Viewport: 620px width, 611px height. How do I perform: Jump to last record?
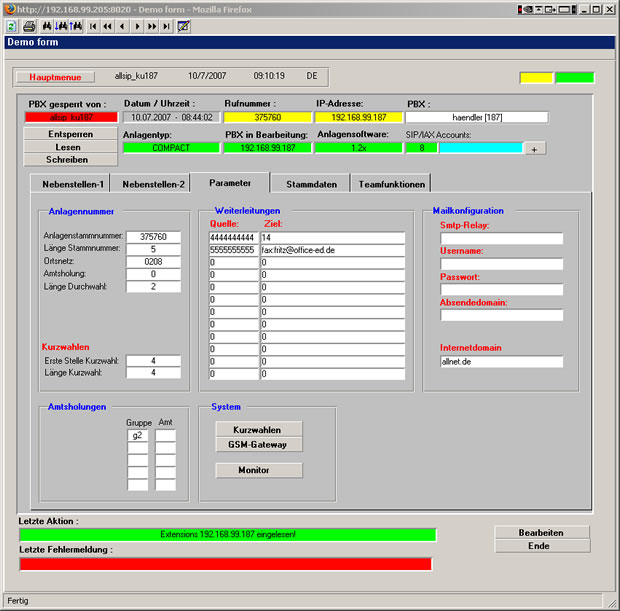tap(166, 26)
